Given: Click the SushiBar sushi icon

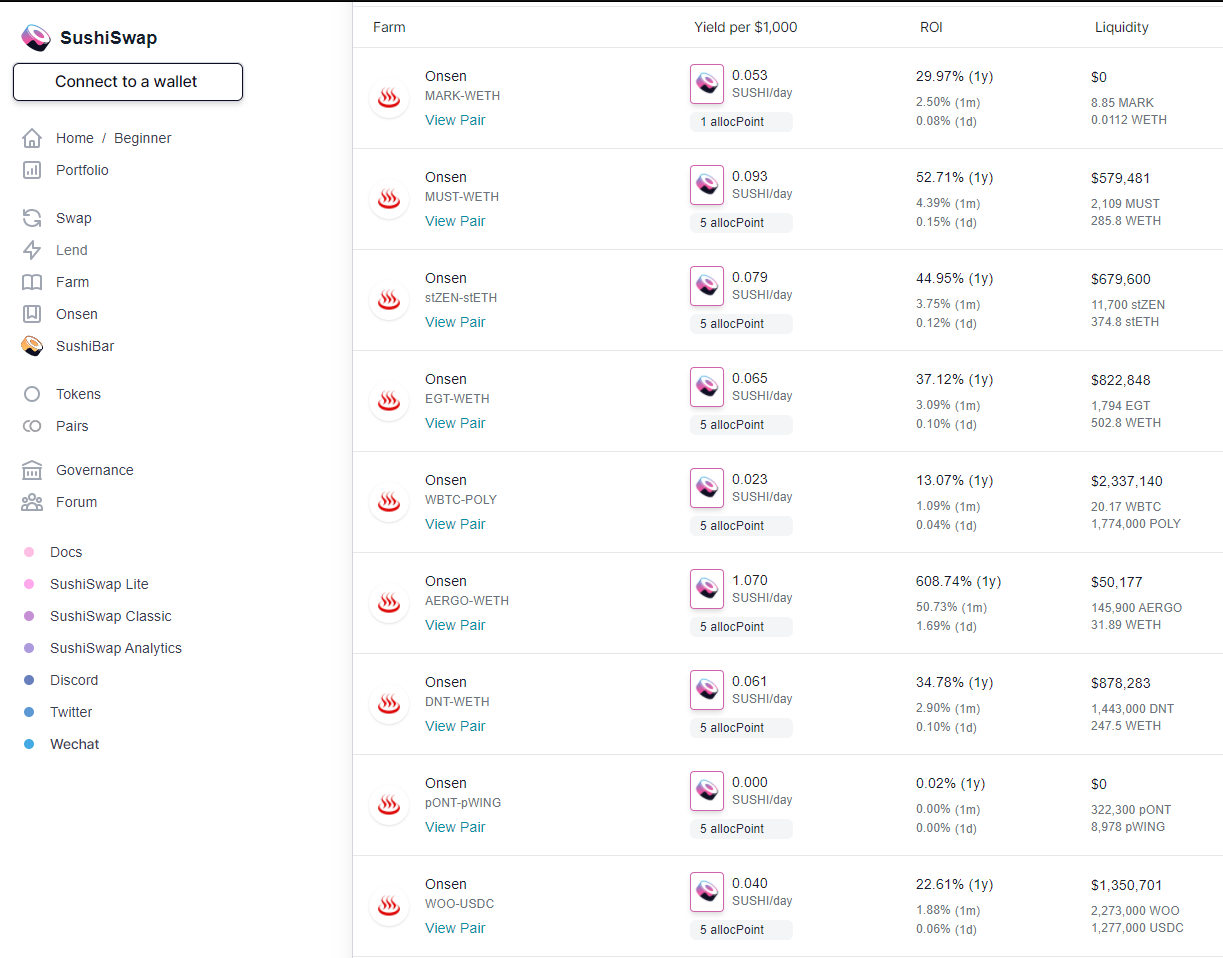Looking at the screenshot, I should [x=32, y=346].
